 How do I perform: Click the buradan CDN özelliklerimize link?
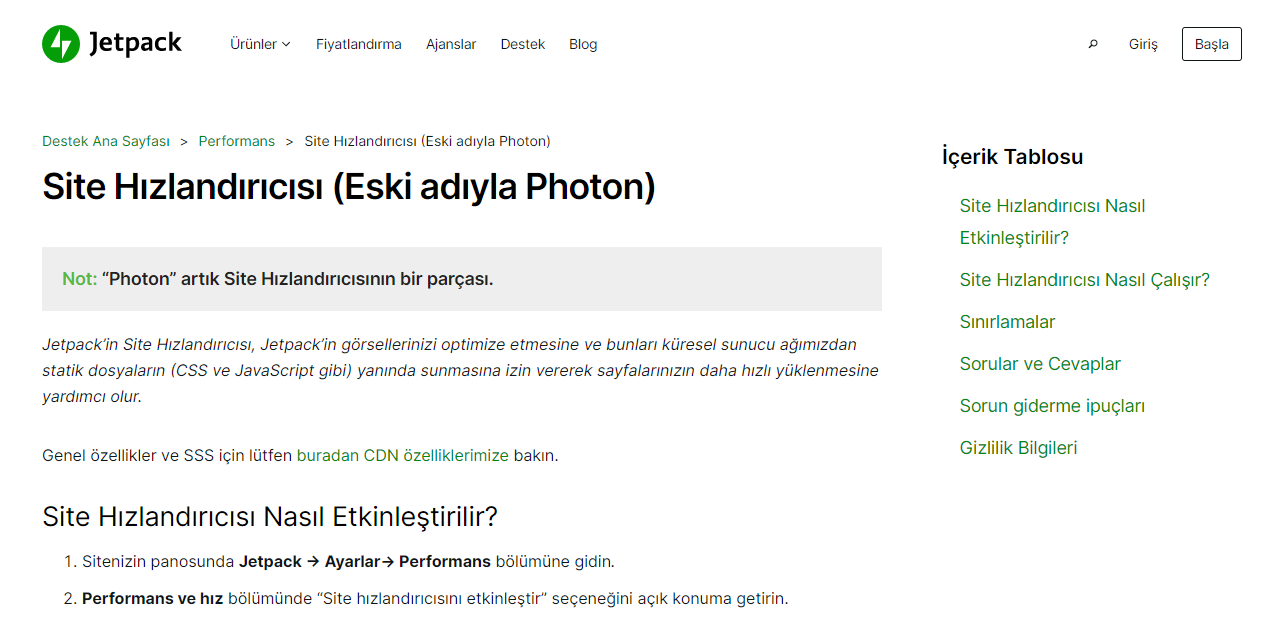click(x=405, y=455)
